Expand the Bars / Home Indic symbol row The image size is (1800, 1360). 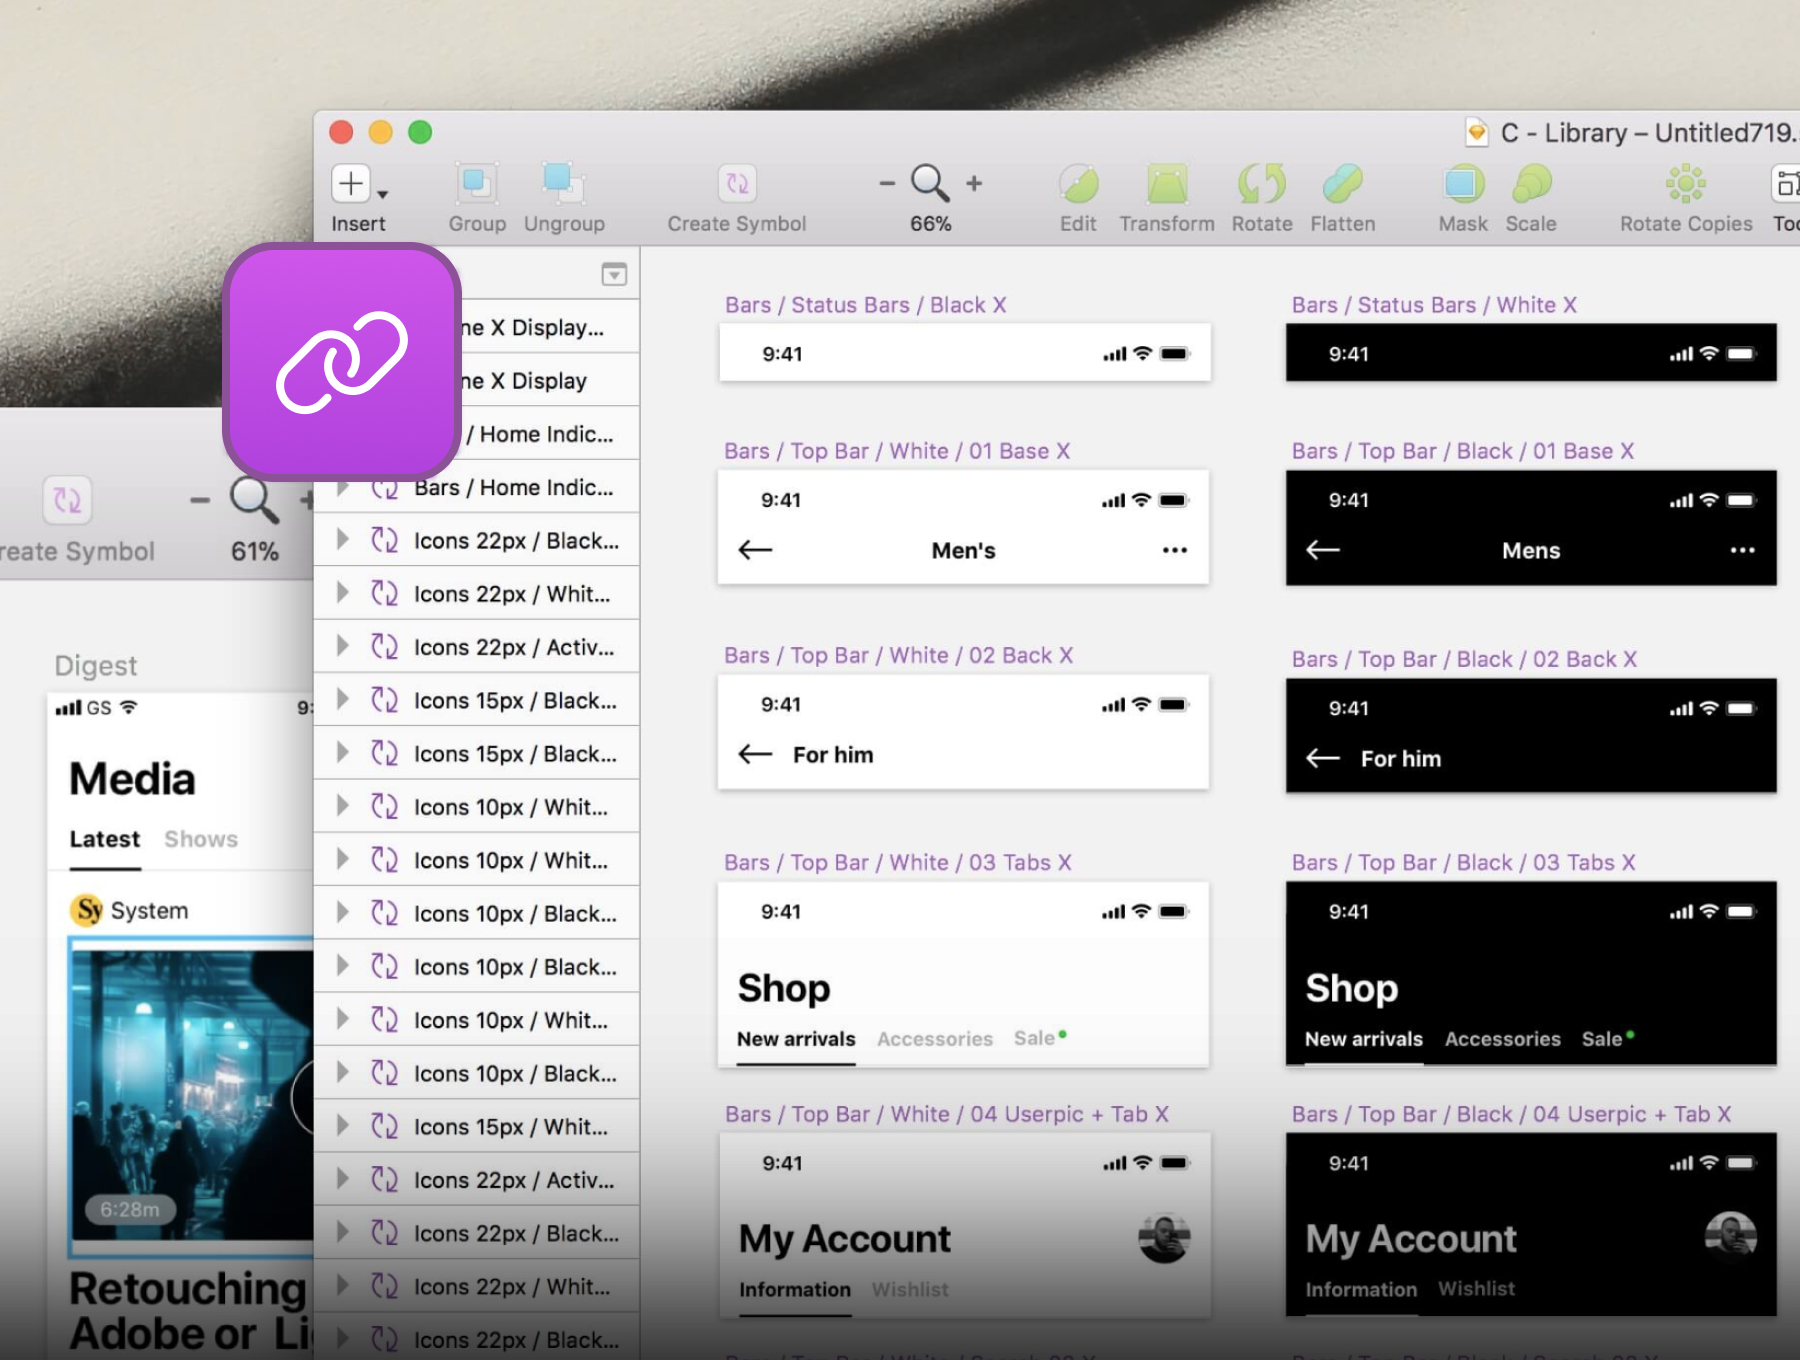tap(343, 488)
